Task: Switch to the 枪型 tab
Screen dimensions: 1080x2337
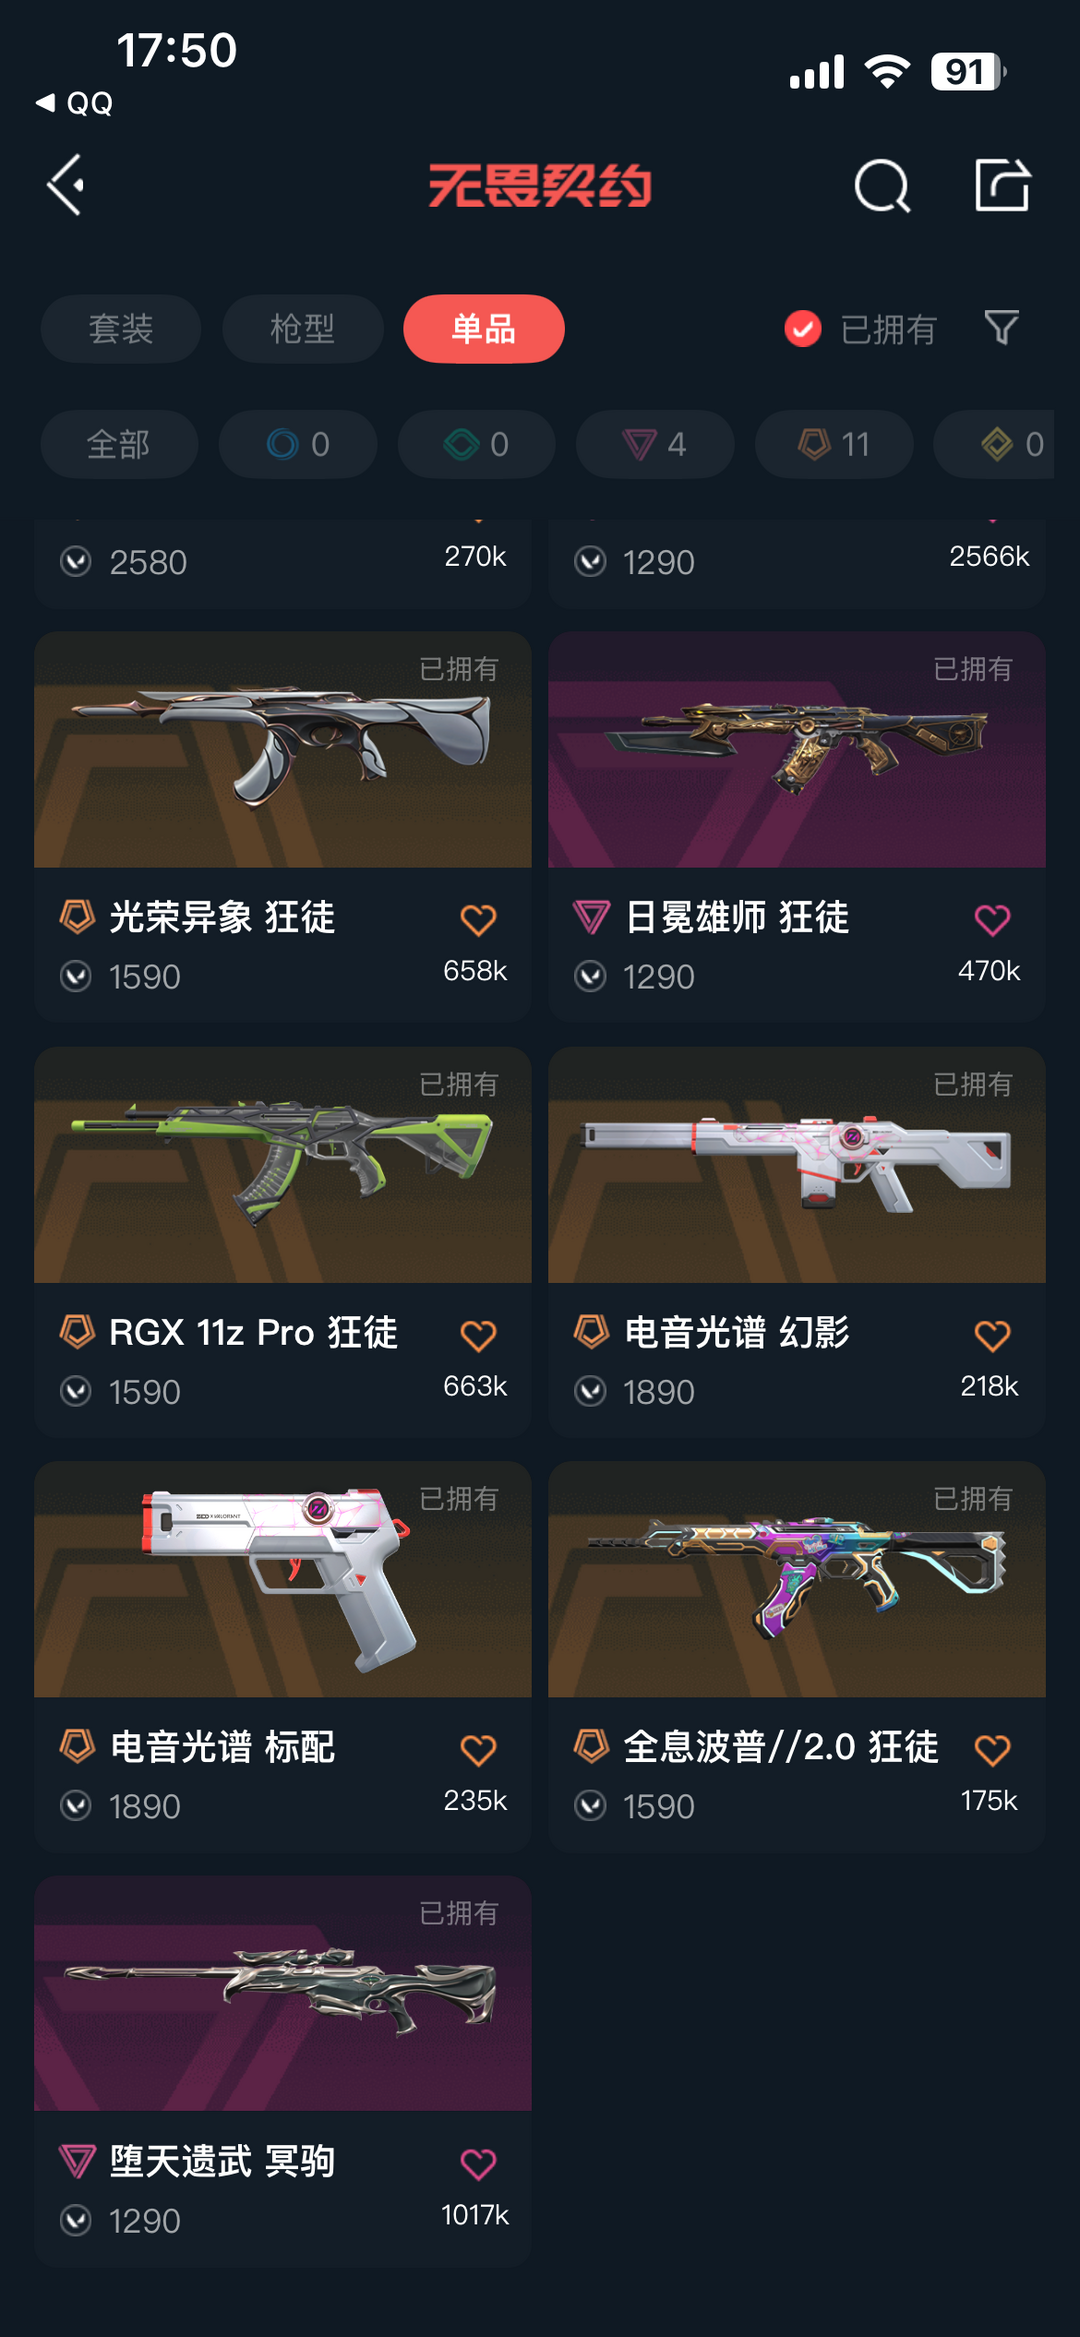Action: [x=303, y=329]
